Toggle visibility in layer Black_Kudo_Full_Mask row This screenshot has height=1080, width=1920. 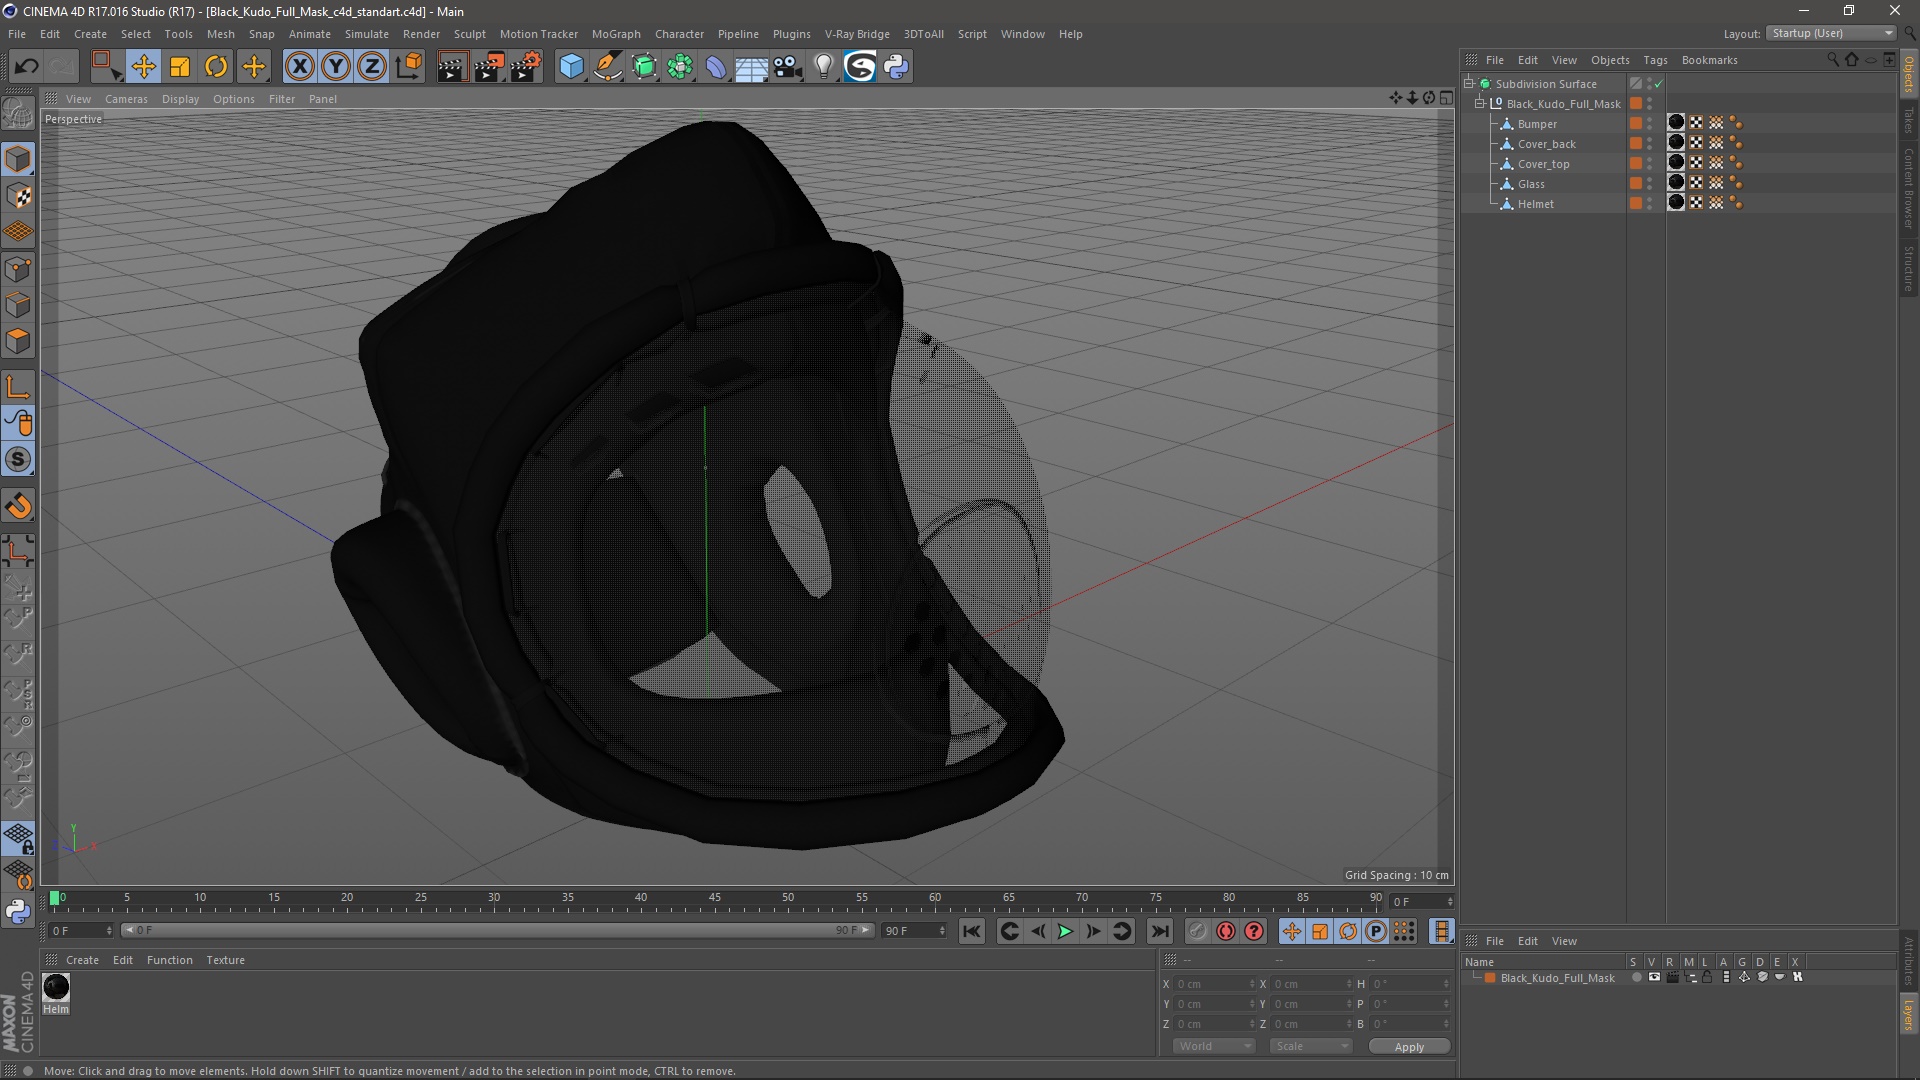tap(1654, 978)
